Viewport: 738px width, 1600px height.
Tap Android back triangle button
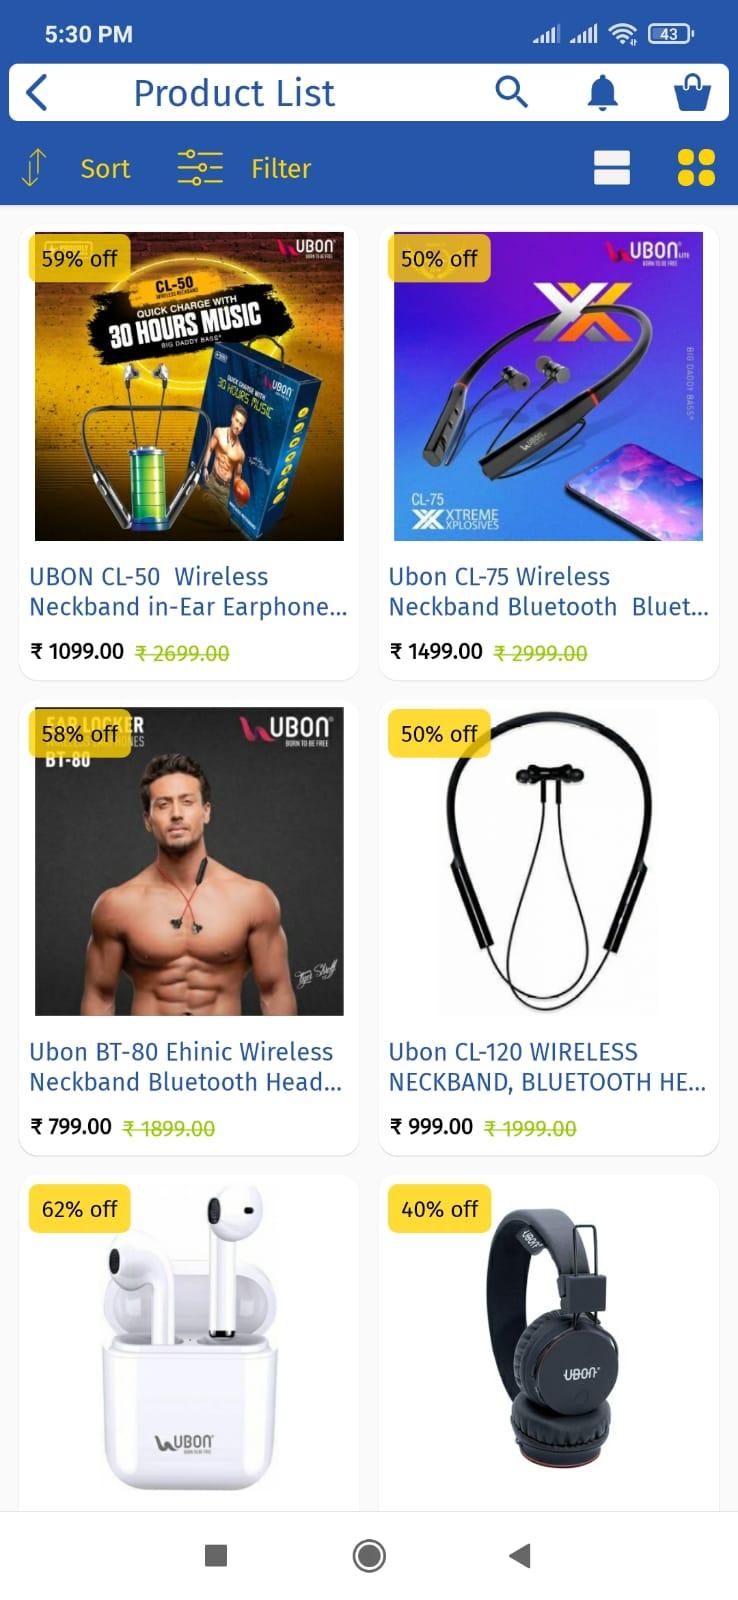[x=520, y=1556]
